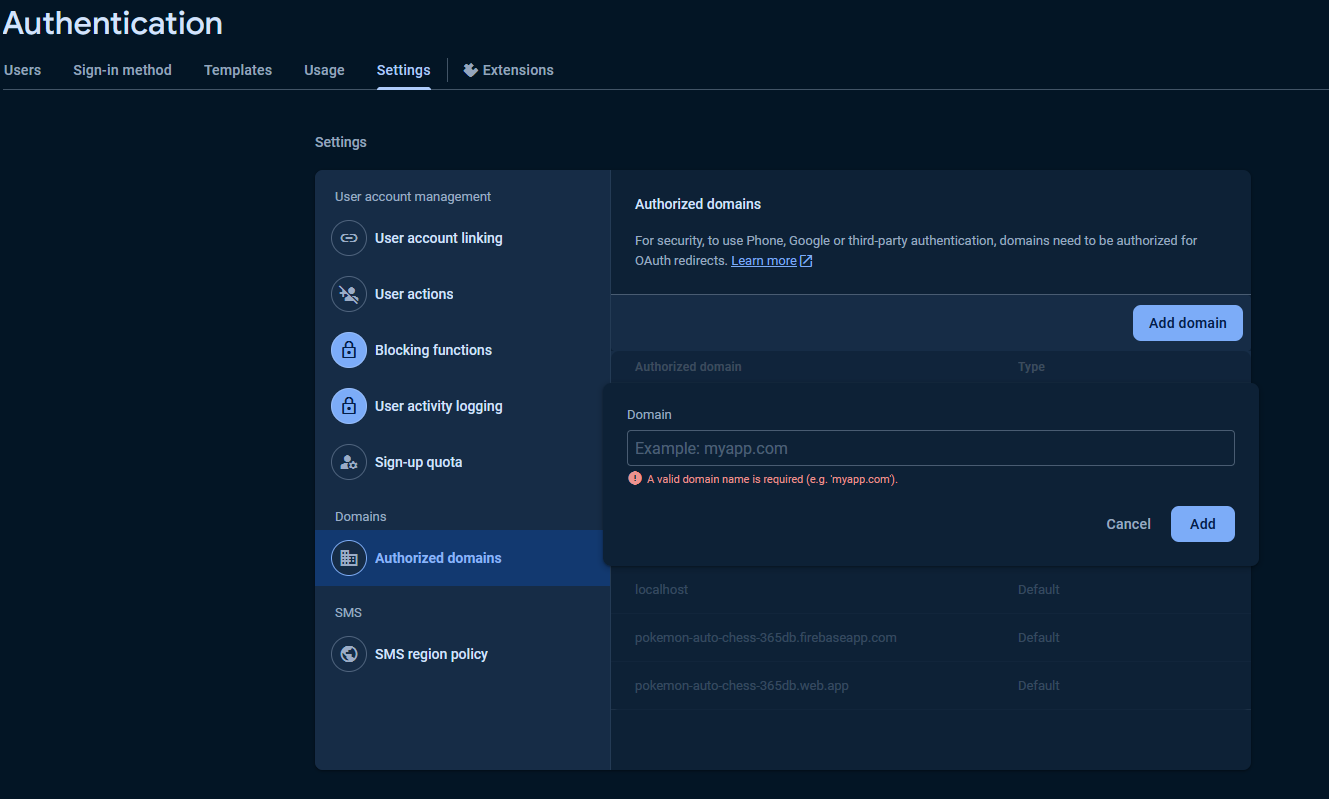Open the Sign-in method tab

122,70
